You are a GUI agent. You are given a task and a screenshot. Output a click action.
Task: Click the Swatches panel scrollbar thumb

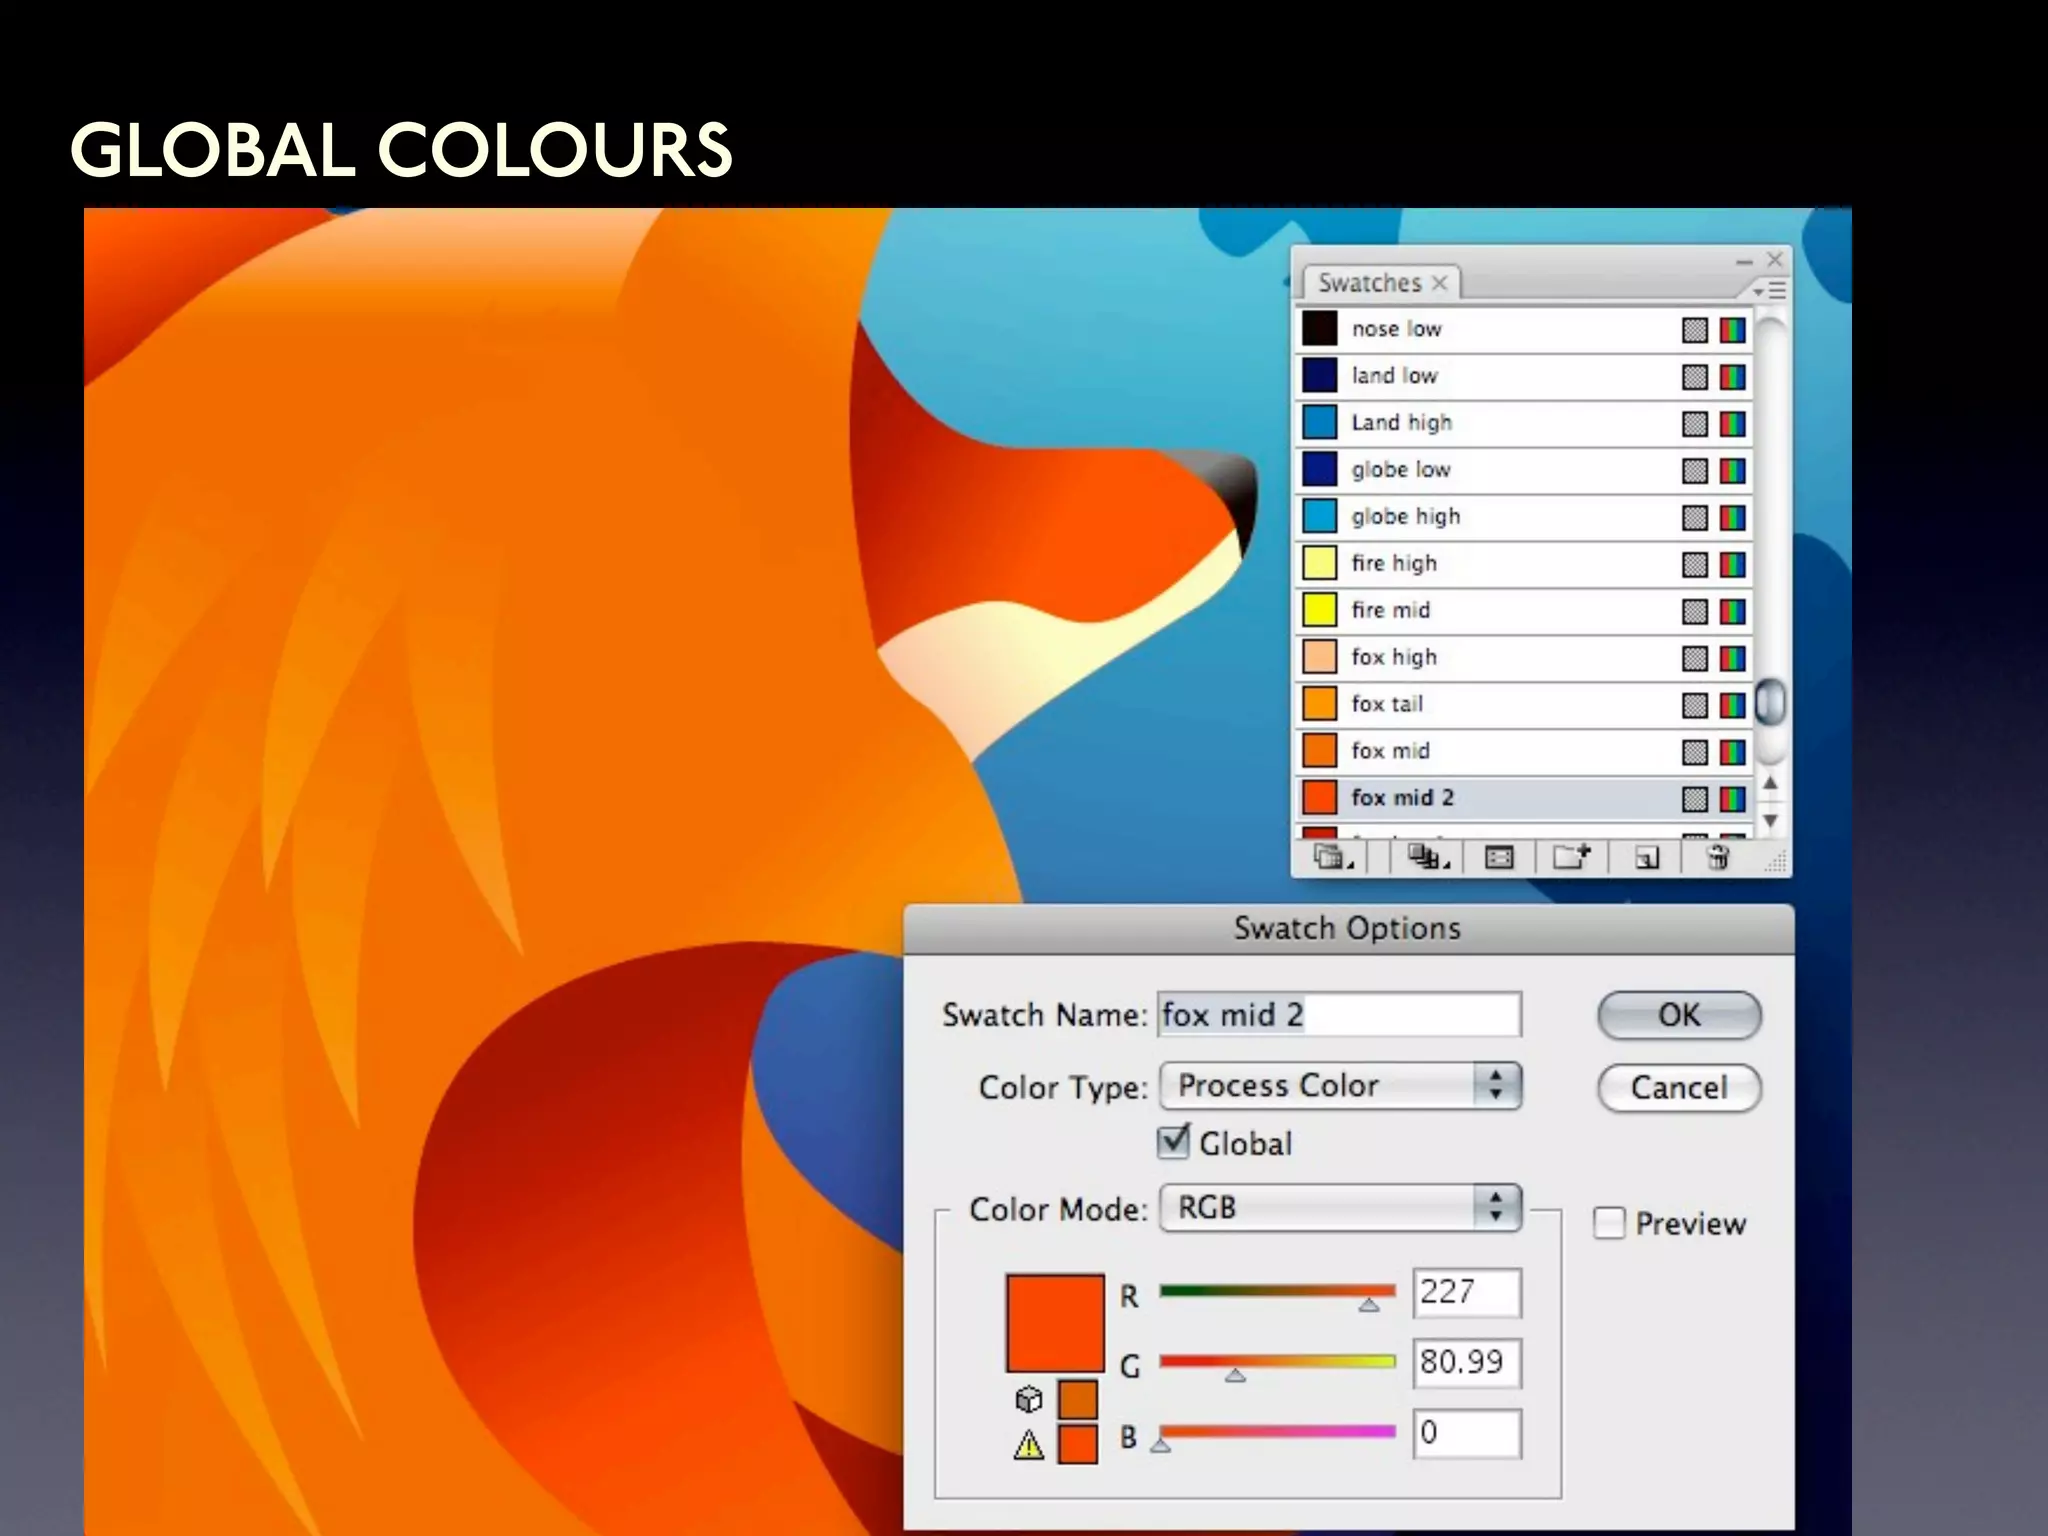click(1770, 700)
